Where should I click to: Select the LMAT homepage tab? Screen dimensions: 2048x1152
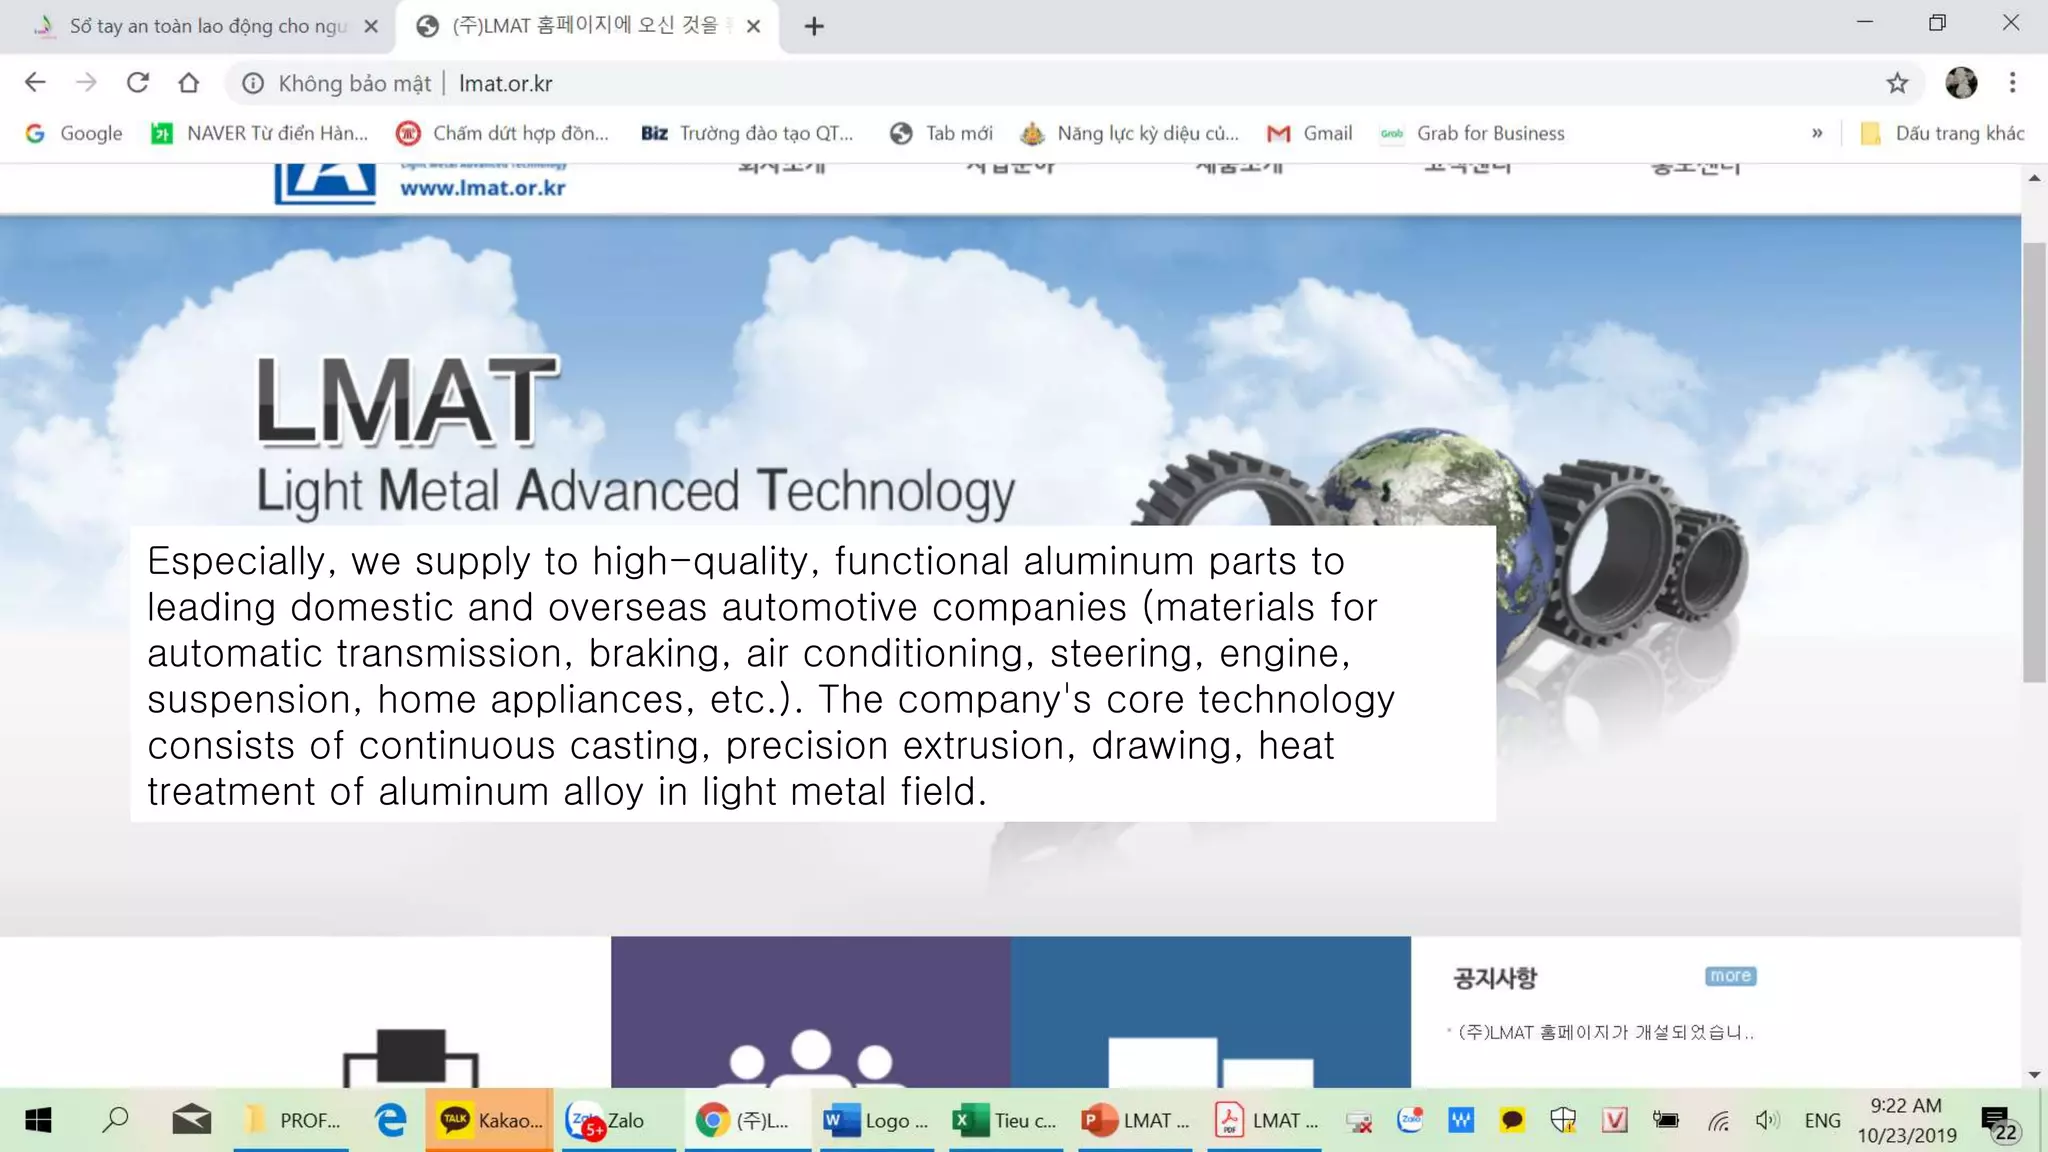(x=586, y=26)
